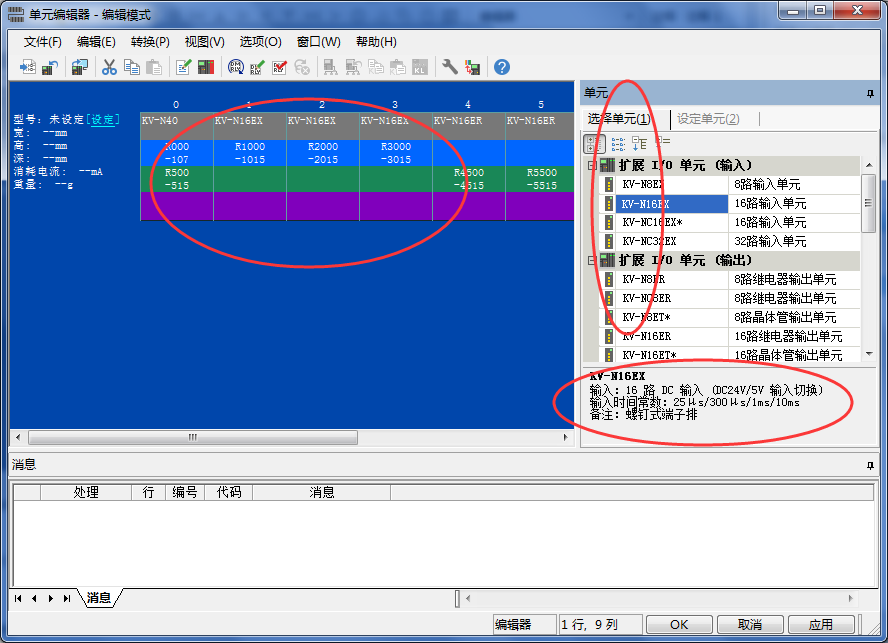Click the greyed network unit undo icon
888x643 pixels.
click(x=353, y=67)
